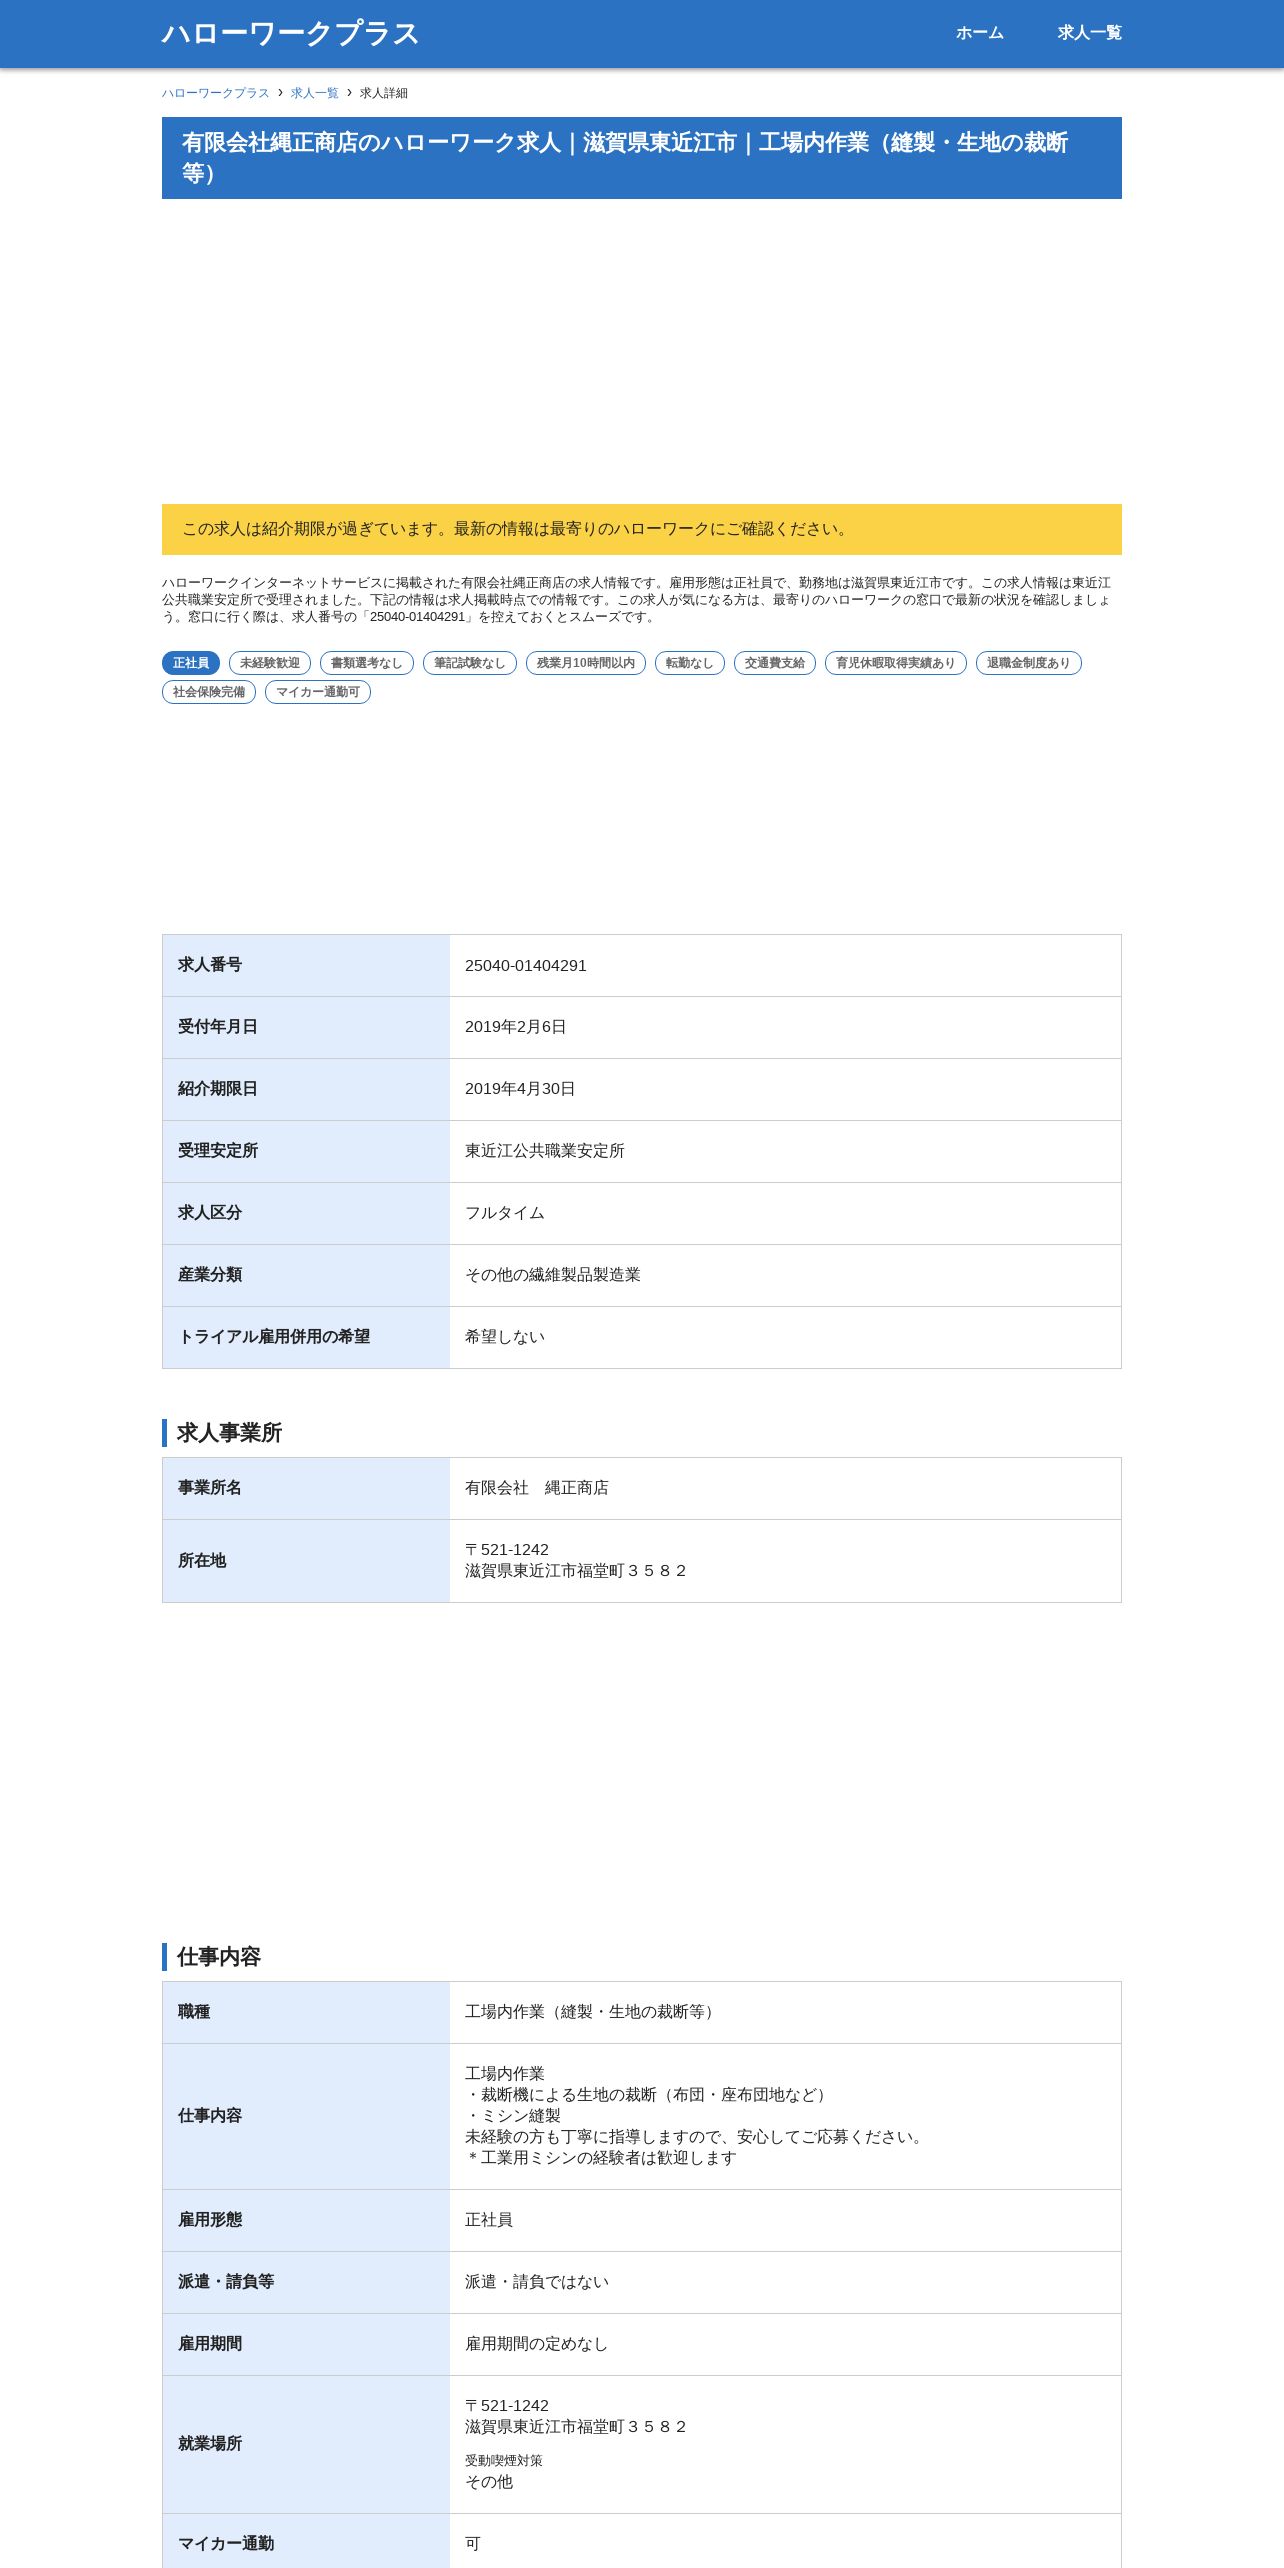Click the value 派遣・請負ではない

pyautogui.click(x=537, y=2282)
